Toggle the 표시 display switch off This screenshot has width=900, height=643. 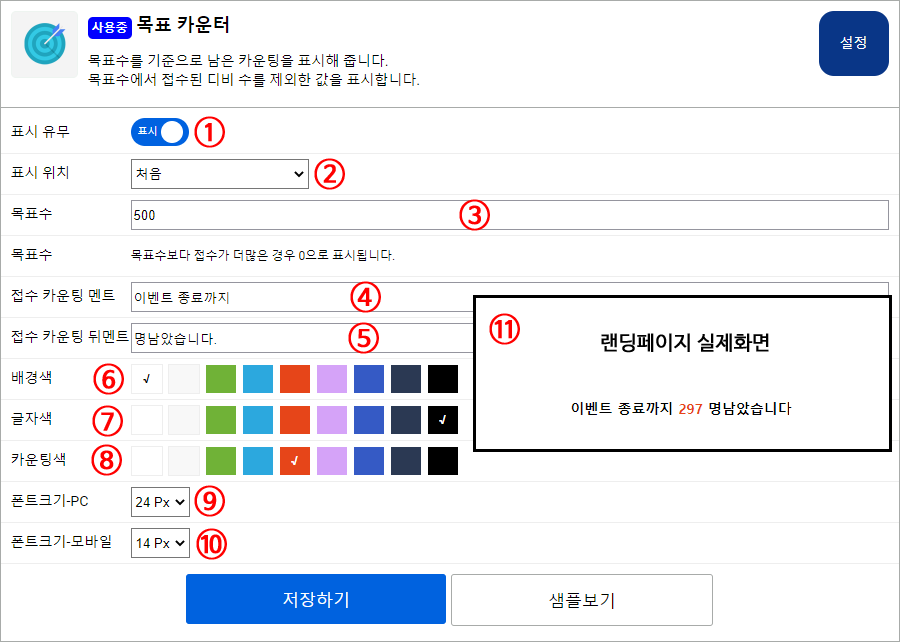tap(159, 132)
